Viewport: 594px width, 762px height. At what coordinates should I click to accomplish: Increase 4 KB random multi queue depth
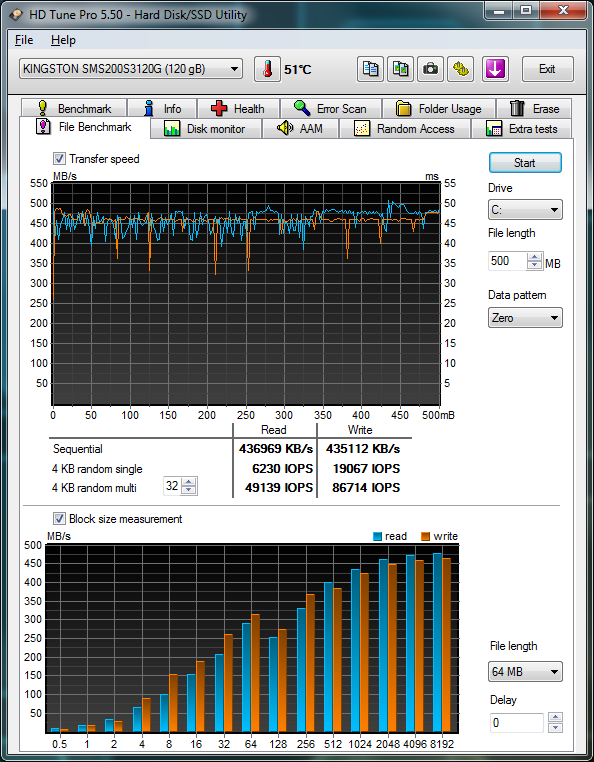[188, 482]
